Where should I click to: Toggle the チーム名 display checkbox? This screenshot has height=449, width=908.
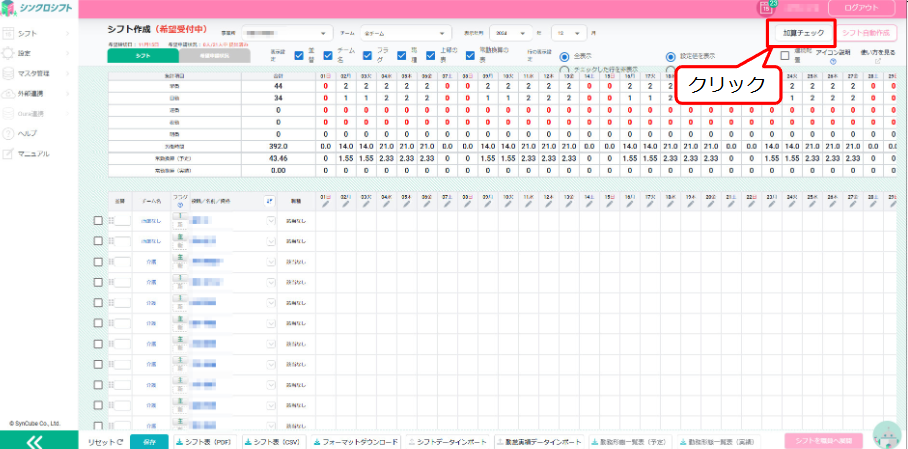click(x=328, y=56)
